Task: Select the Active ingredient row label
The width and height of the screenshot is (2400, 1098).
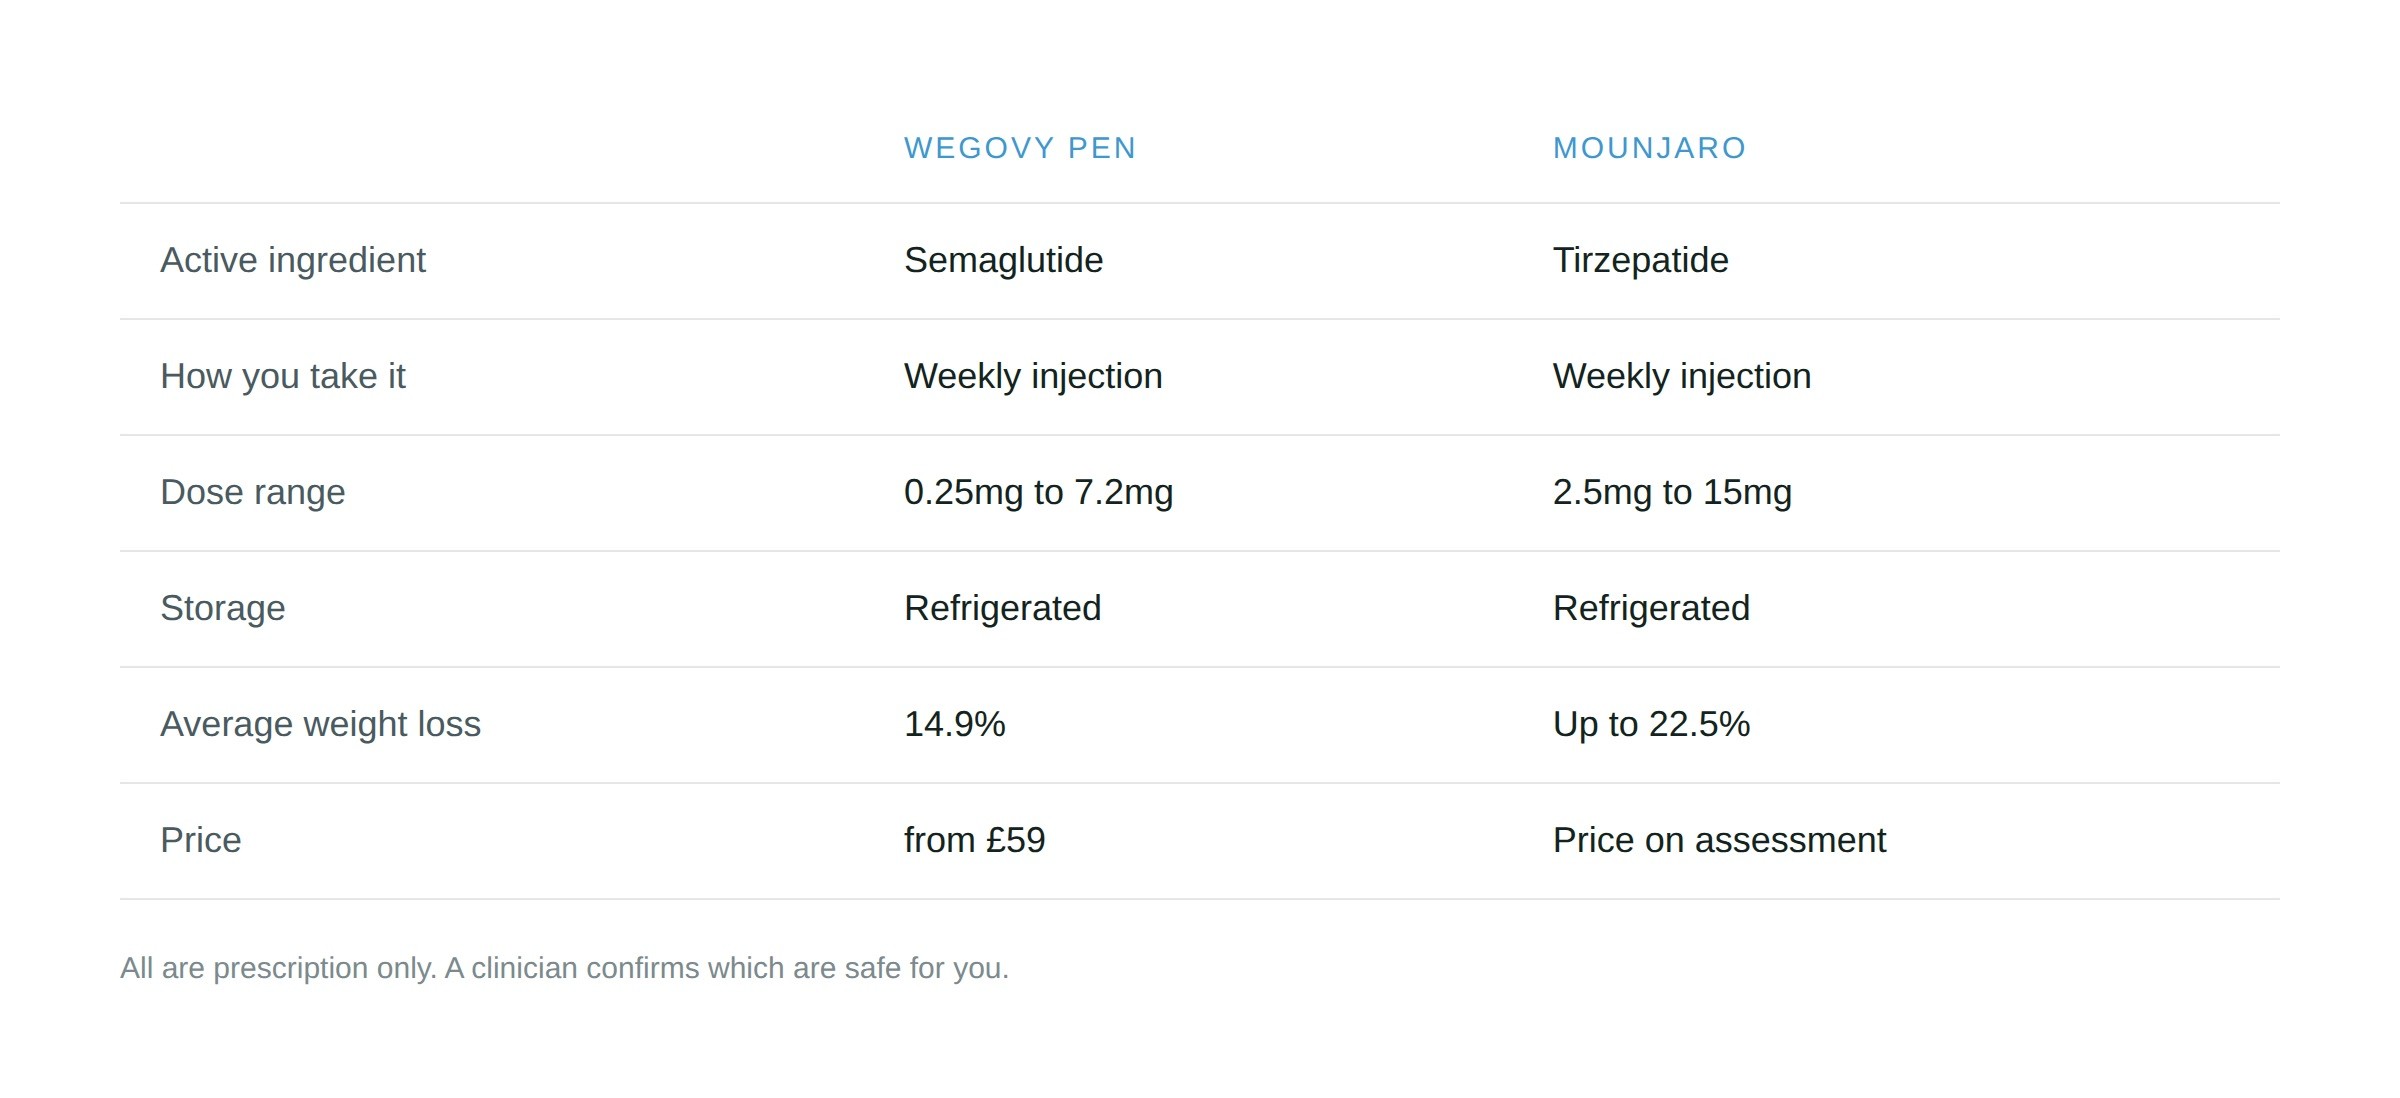Action: pyautogui.click(x=293, y=261)
